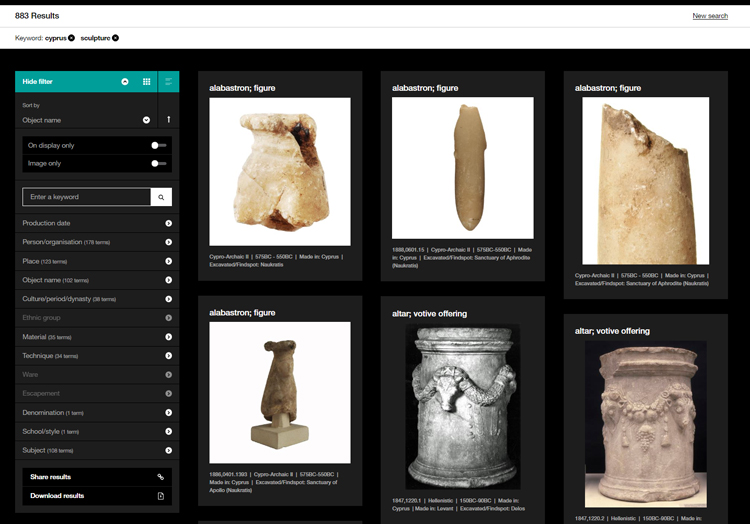Remove the sculpture keyword filter
750x524 pixels.
[115, 38]
